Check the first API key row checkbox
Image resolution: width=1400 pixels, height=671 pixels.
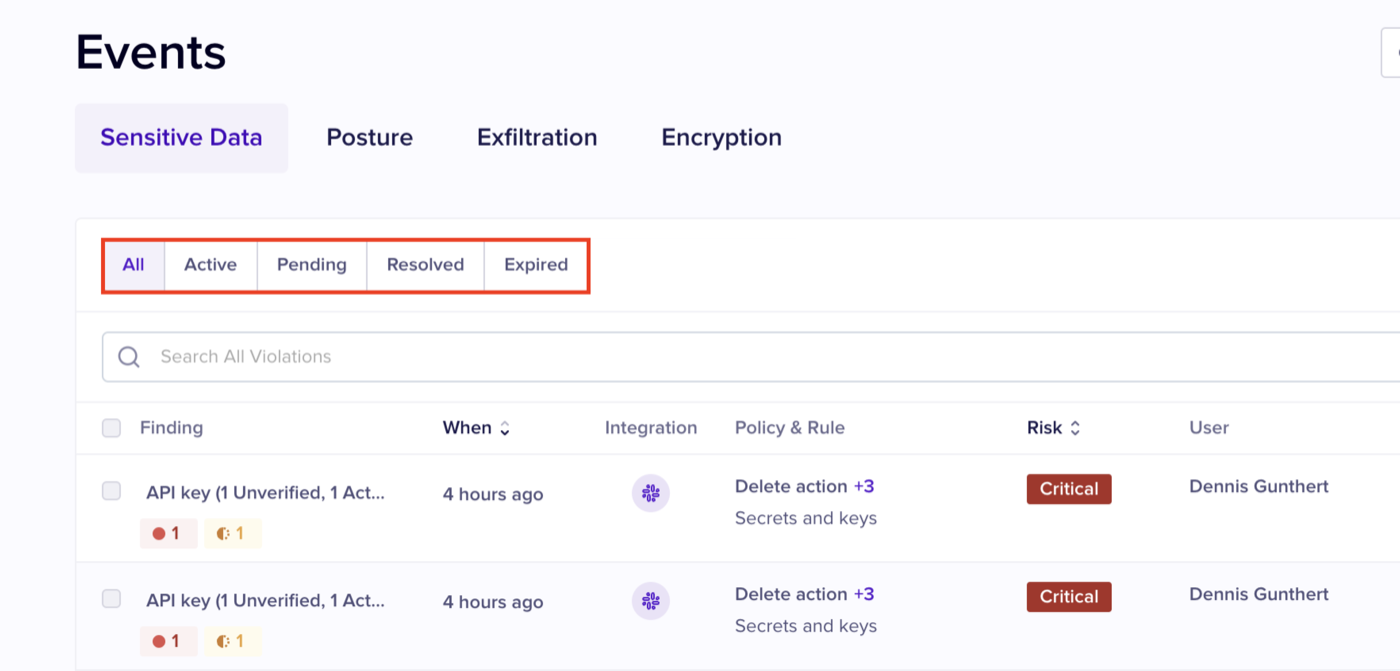111,491
